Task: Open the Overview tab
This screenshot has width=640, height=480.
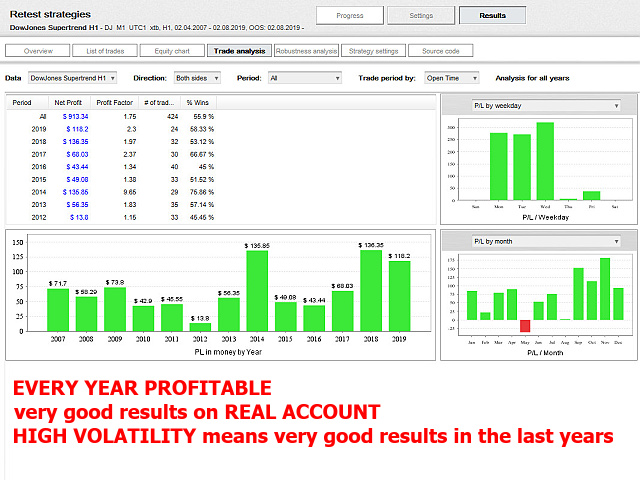Action: pos(38,51)
